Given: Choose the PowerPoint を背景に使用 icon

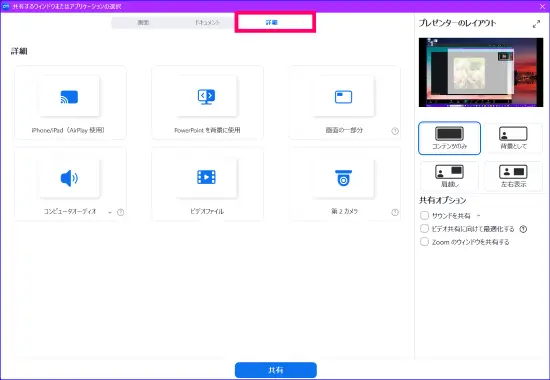Looking at the screenshot, I should pyautogui.click(x=206, y=96).
